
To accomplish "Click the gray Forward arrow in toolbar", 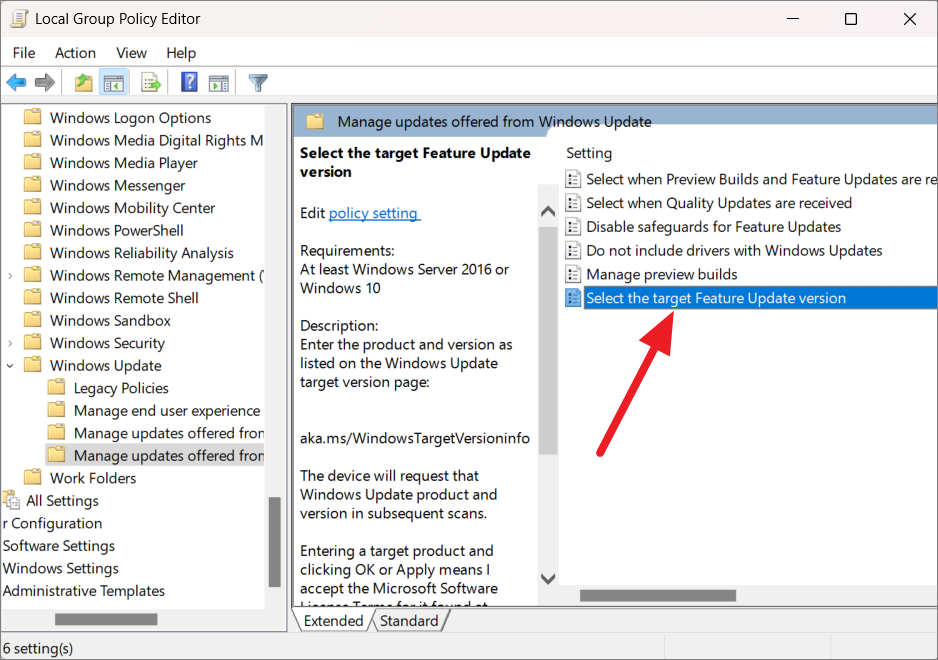I will (45, 83).
